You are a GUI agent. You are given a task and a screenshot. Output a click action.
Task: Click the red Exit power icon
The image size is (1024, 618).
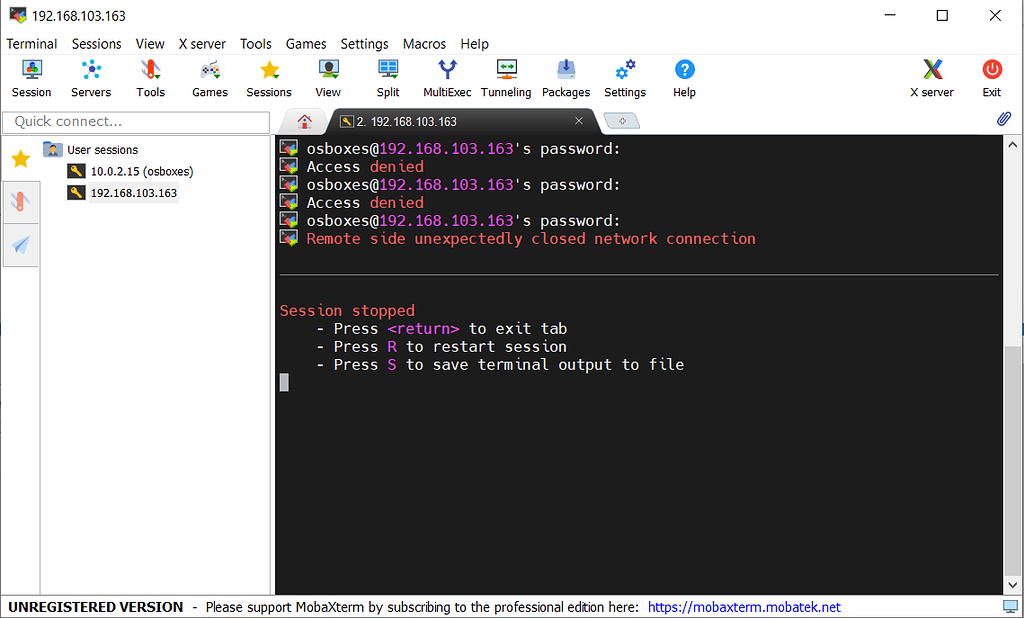[991, 78]
